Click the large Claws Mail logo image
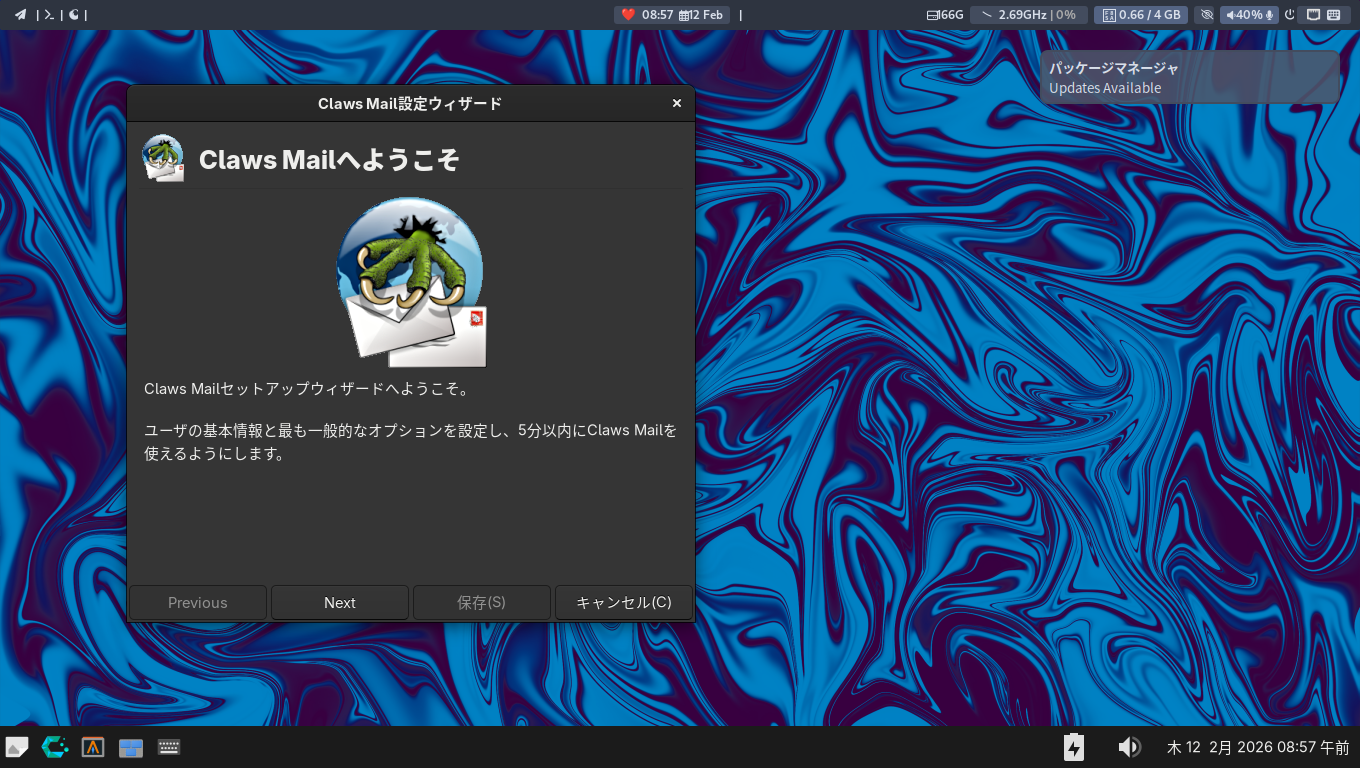 [411, 282]
